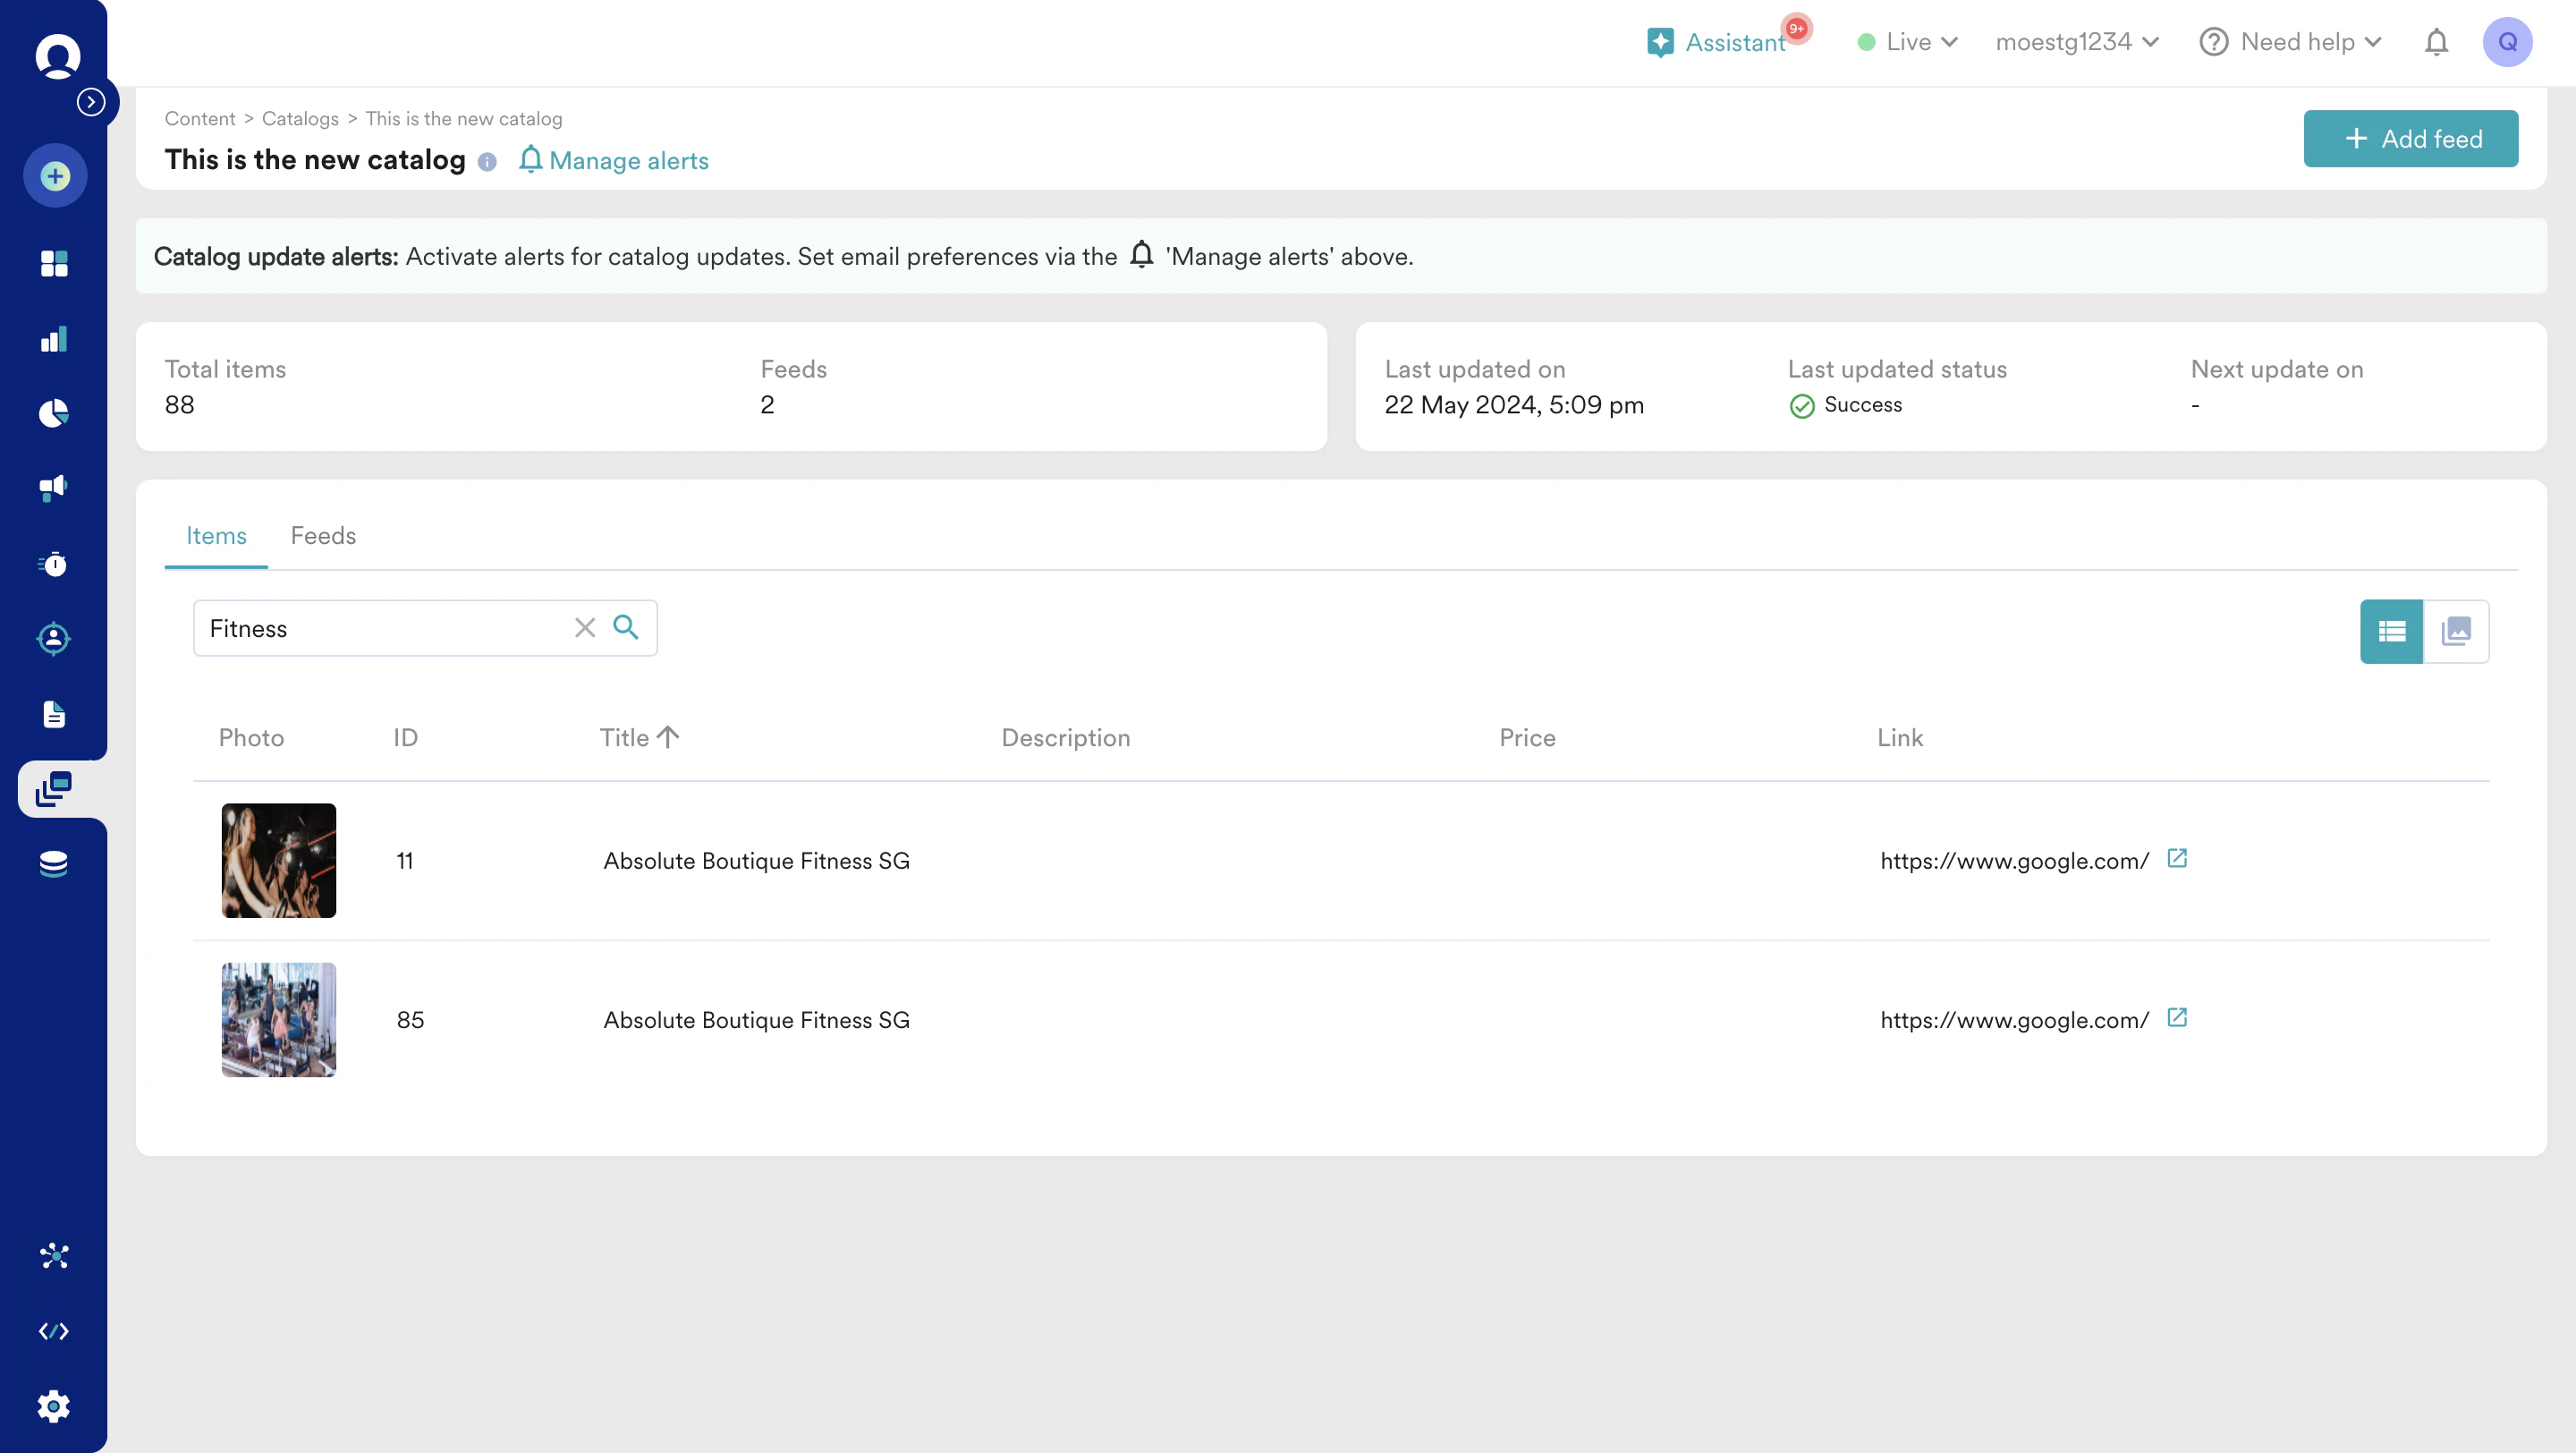The width and height of the screenshot is (2576, 1453).
Task: Clear the Fitness search text
Action: (x=585, y=627)
